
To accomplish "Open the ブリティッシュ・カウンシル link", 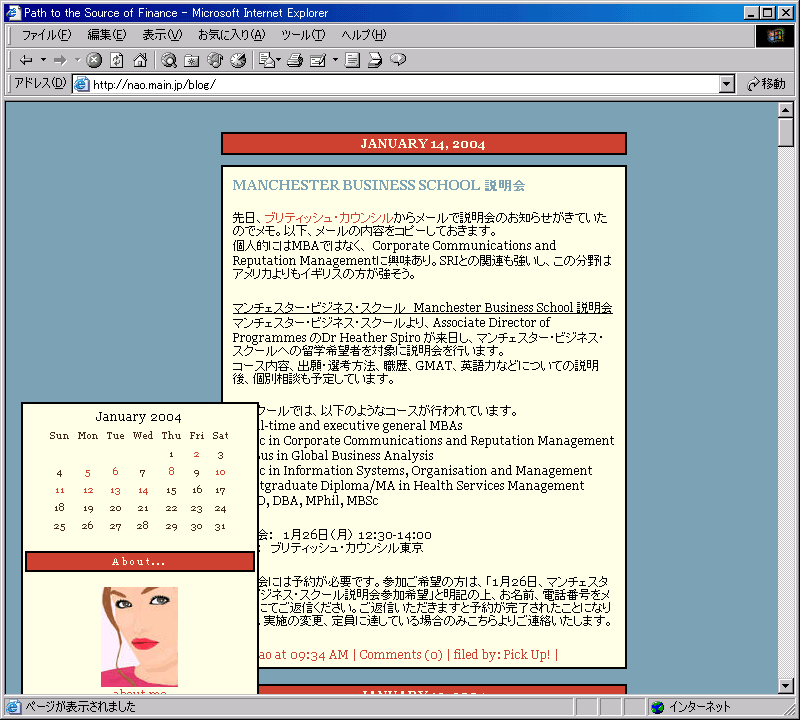I will (x=329, y=218).
